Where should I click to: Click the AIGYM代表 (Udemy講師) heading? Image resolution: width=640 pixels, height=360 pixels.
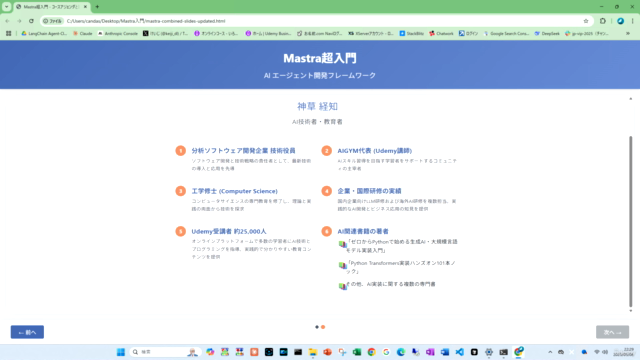[375, 151]
